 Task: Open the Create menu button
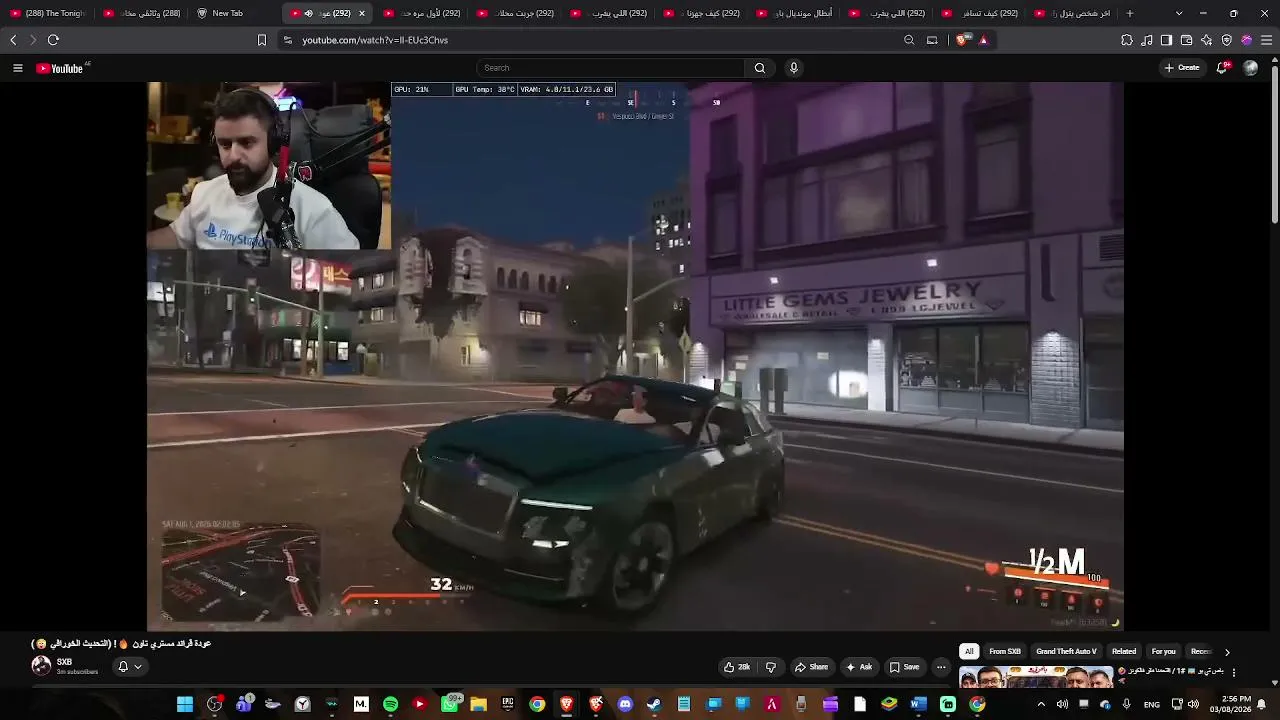click(x=1182, y=68)
